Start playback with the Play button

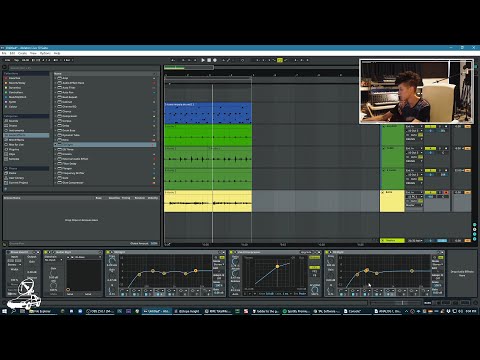(x=203, y=60)
